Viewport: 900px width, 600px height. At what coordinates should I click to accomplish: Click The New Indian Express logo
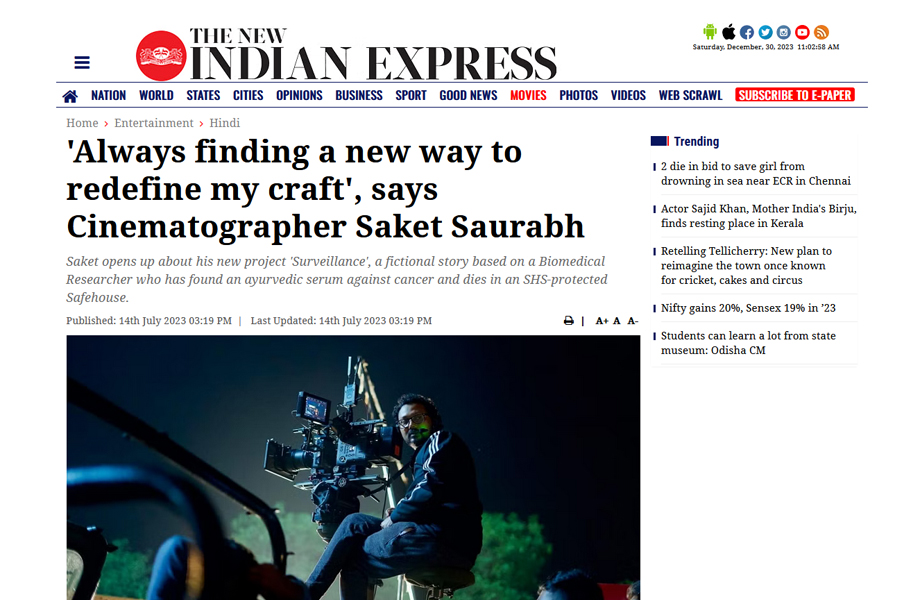(346, 55)
